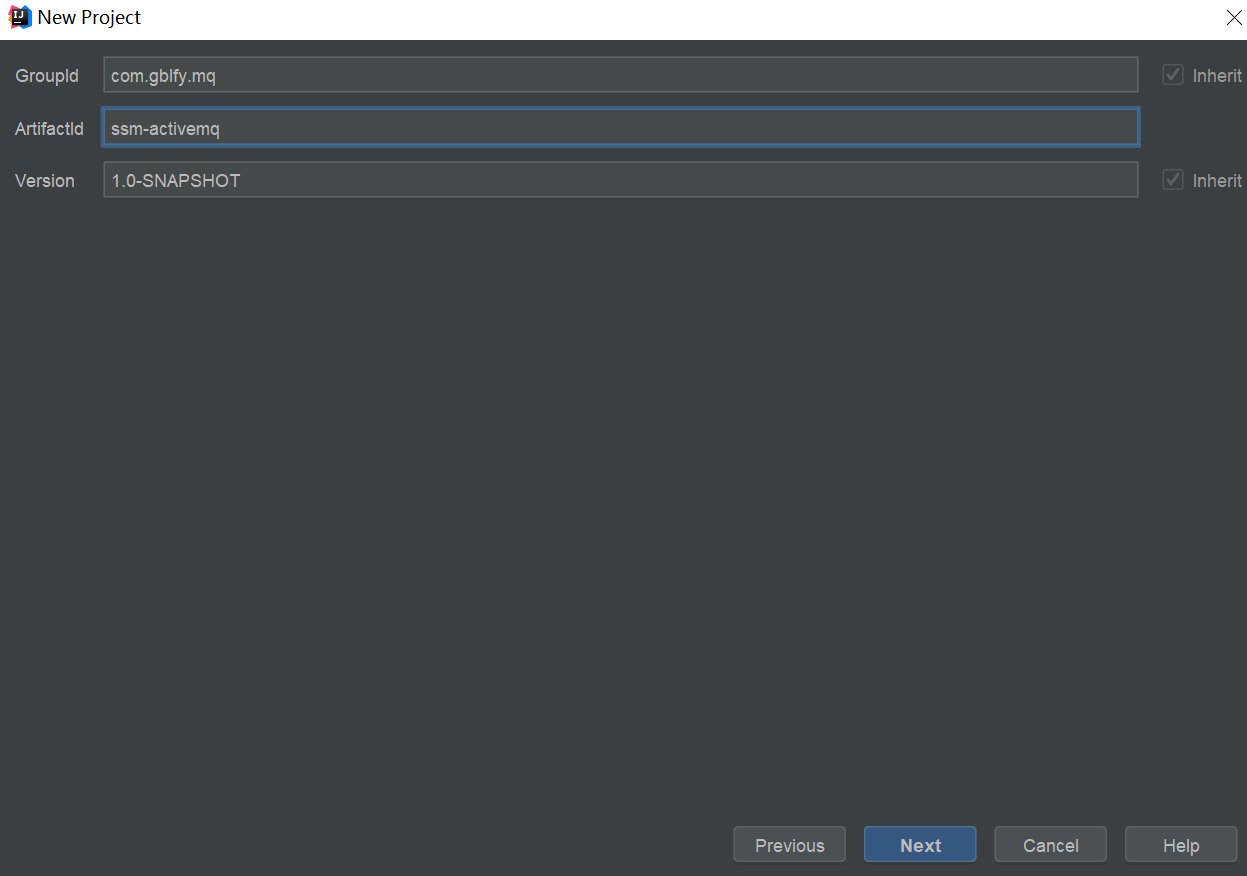Click the GroupId label

click(47, 76)
